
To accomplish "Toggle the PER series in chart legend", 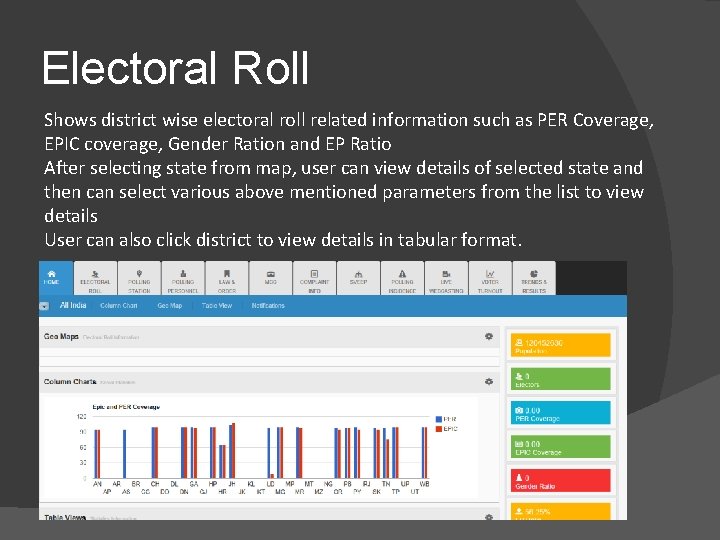I will 446,419.
